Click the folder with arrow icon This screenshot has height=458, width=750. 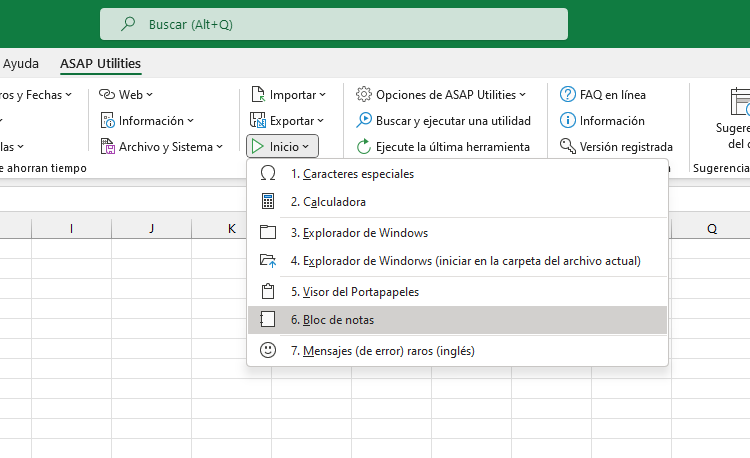[x=268, y=261]
